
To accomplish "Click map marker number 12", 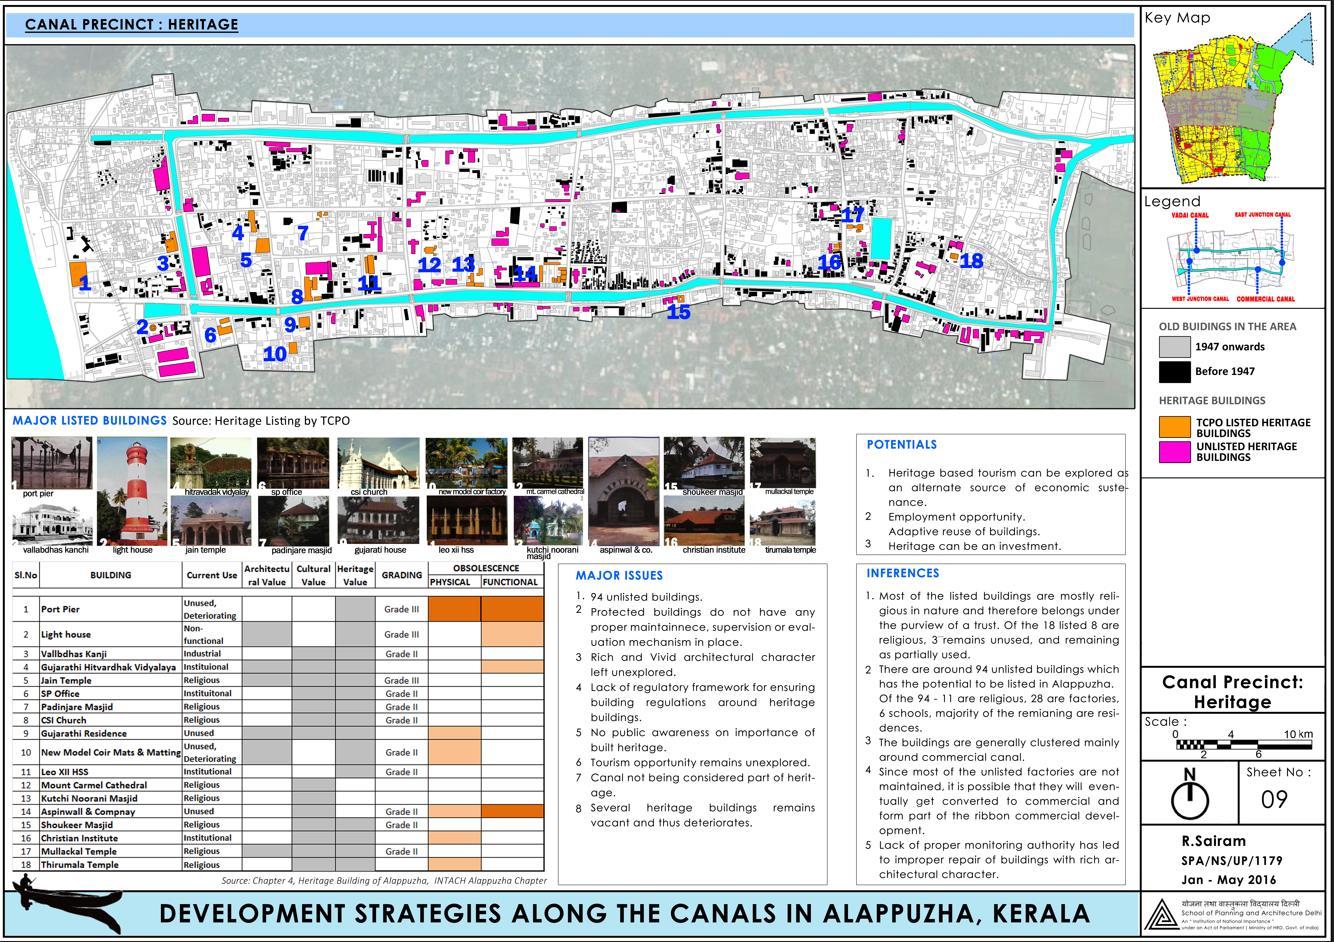I will click(429, 265).
